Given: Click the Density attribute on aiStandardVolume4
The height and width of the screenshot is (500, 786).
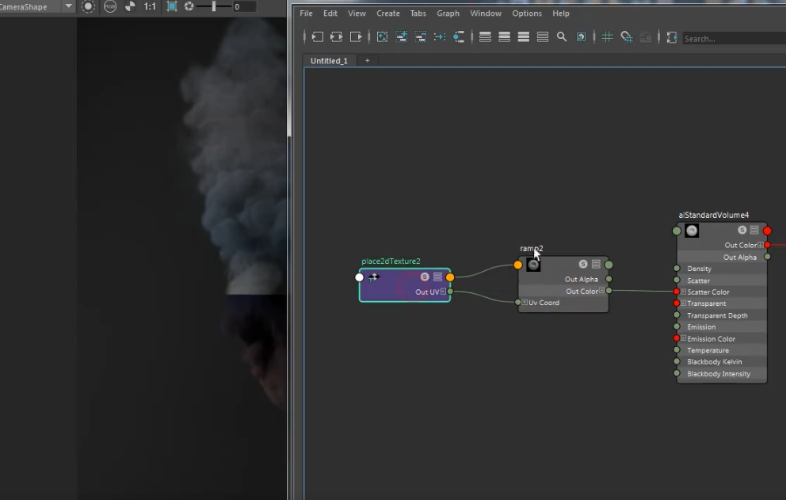Looking at the screenshot, I should (x=699, y=269).
